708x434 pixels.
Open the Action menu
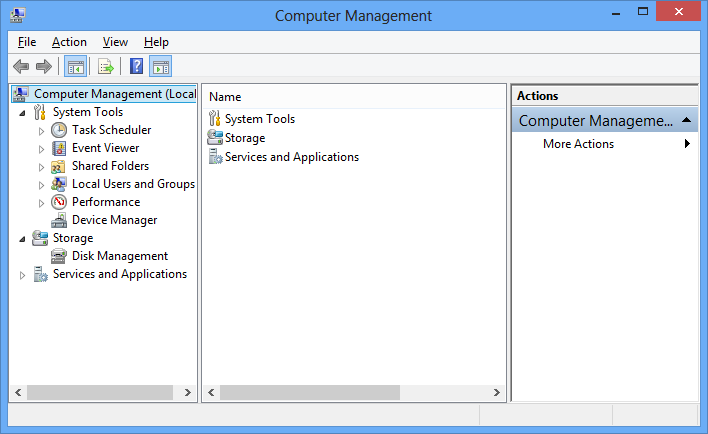[69, 42]
